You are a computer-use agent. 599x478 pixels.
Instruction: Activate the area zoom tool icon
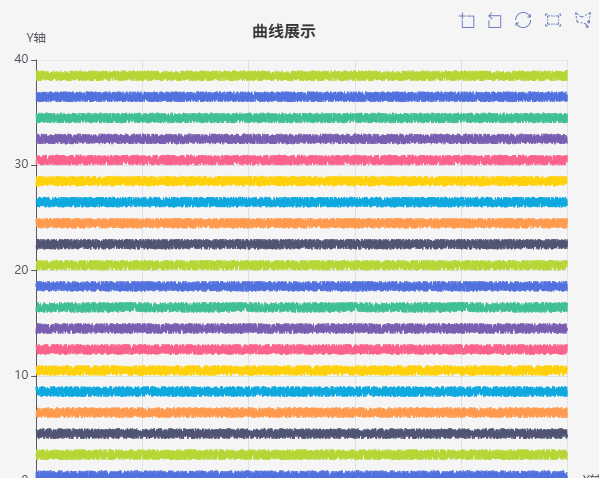pos(467,20)
